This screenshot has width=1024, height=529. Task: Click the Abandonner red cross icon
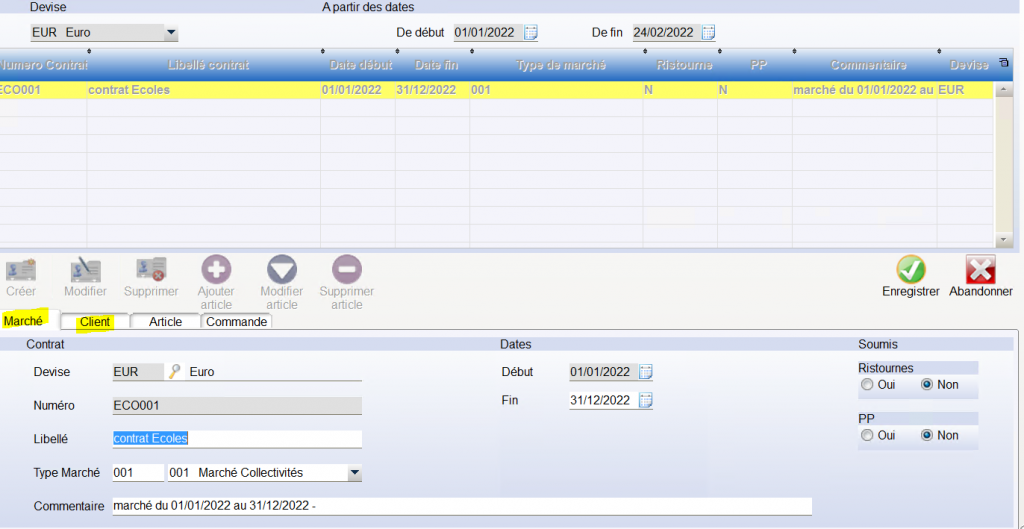pyautogui.click(x=980, y=270)
